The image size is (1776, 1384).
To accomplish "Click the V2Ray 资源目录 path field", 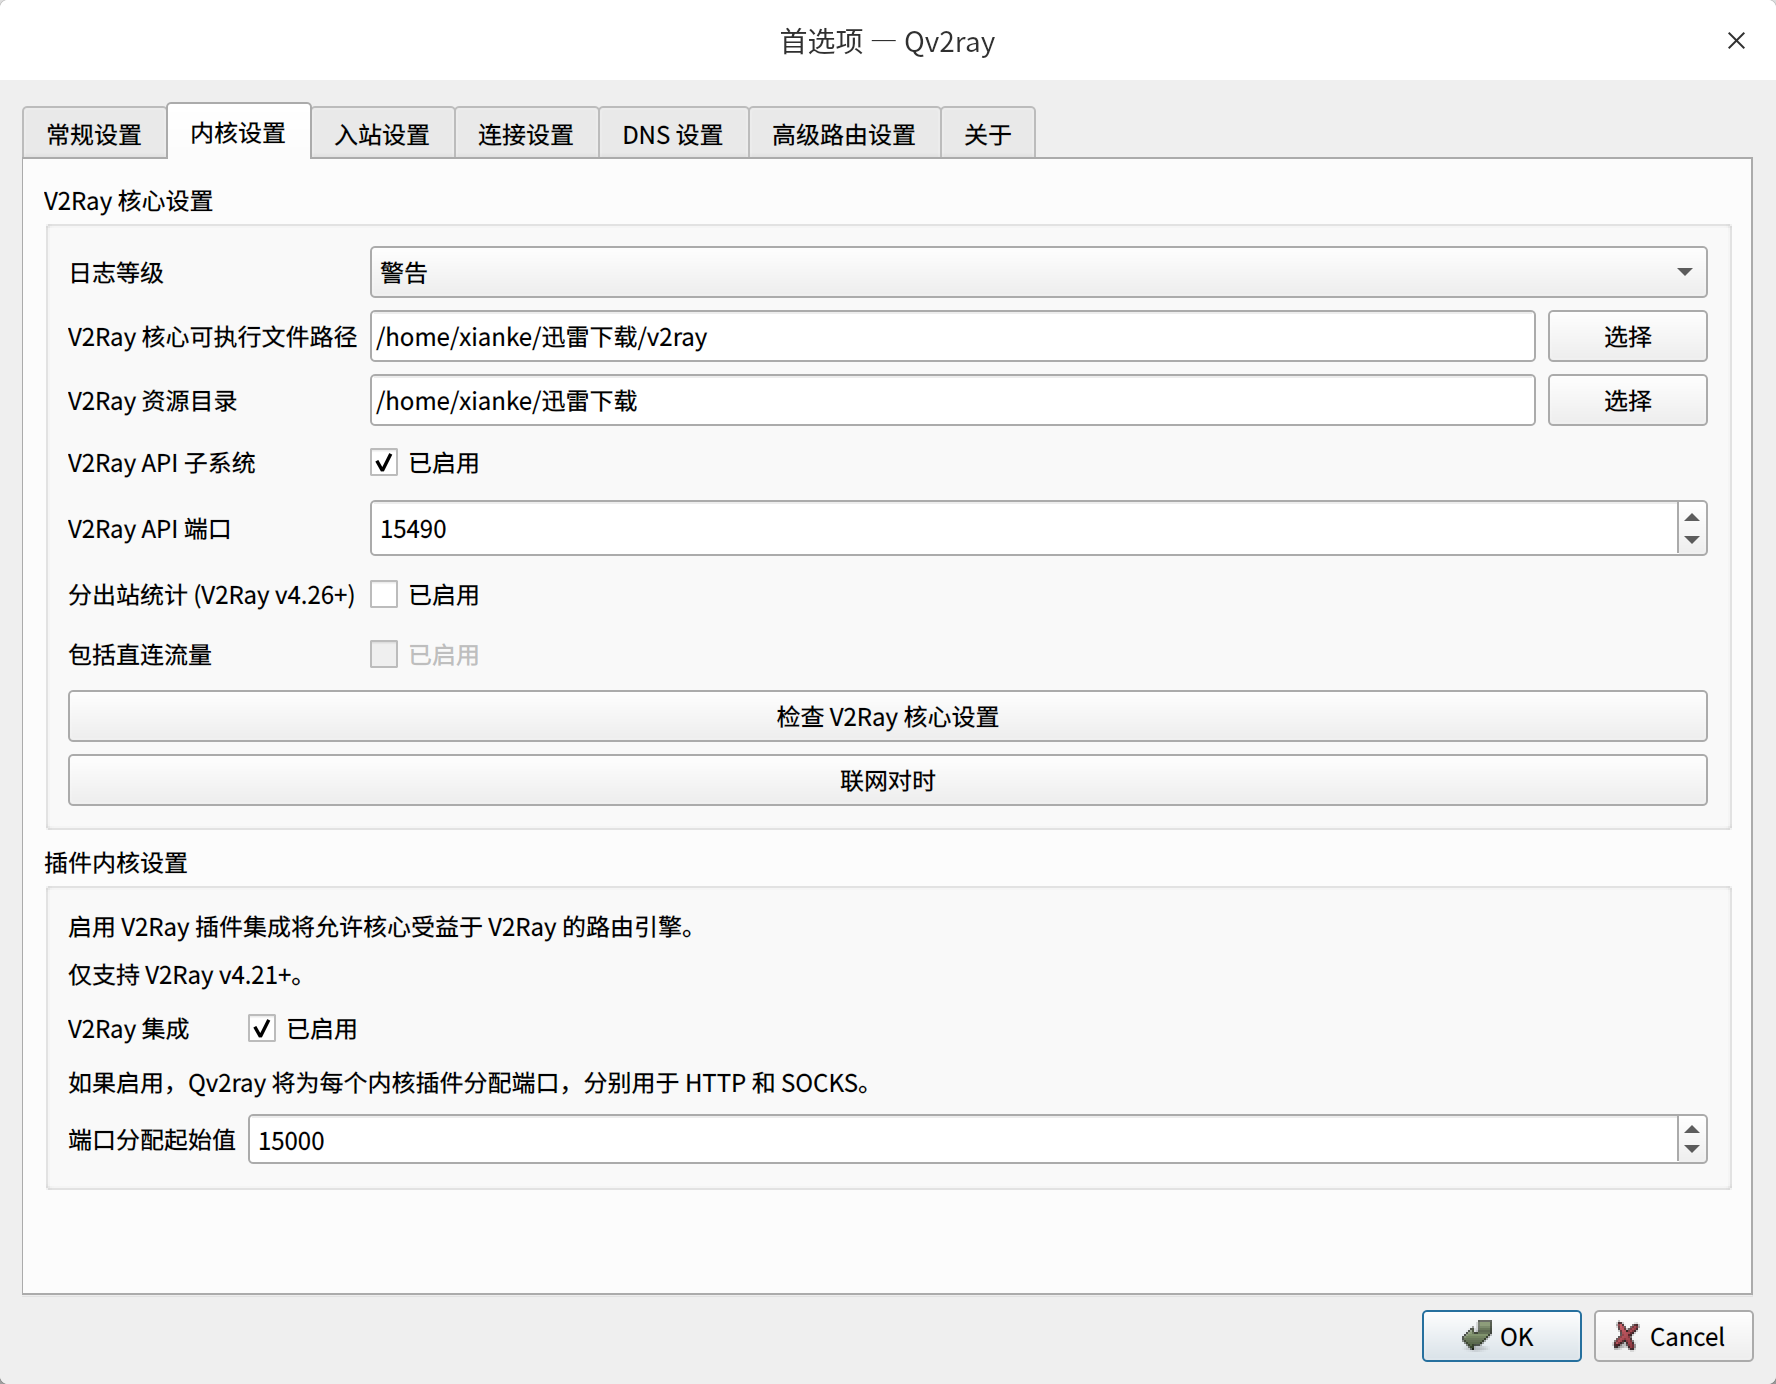I will [x=952, y=401].
